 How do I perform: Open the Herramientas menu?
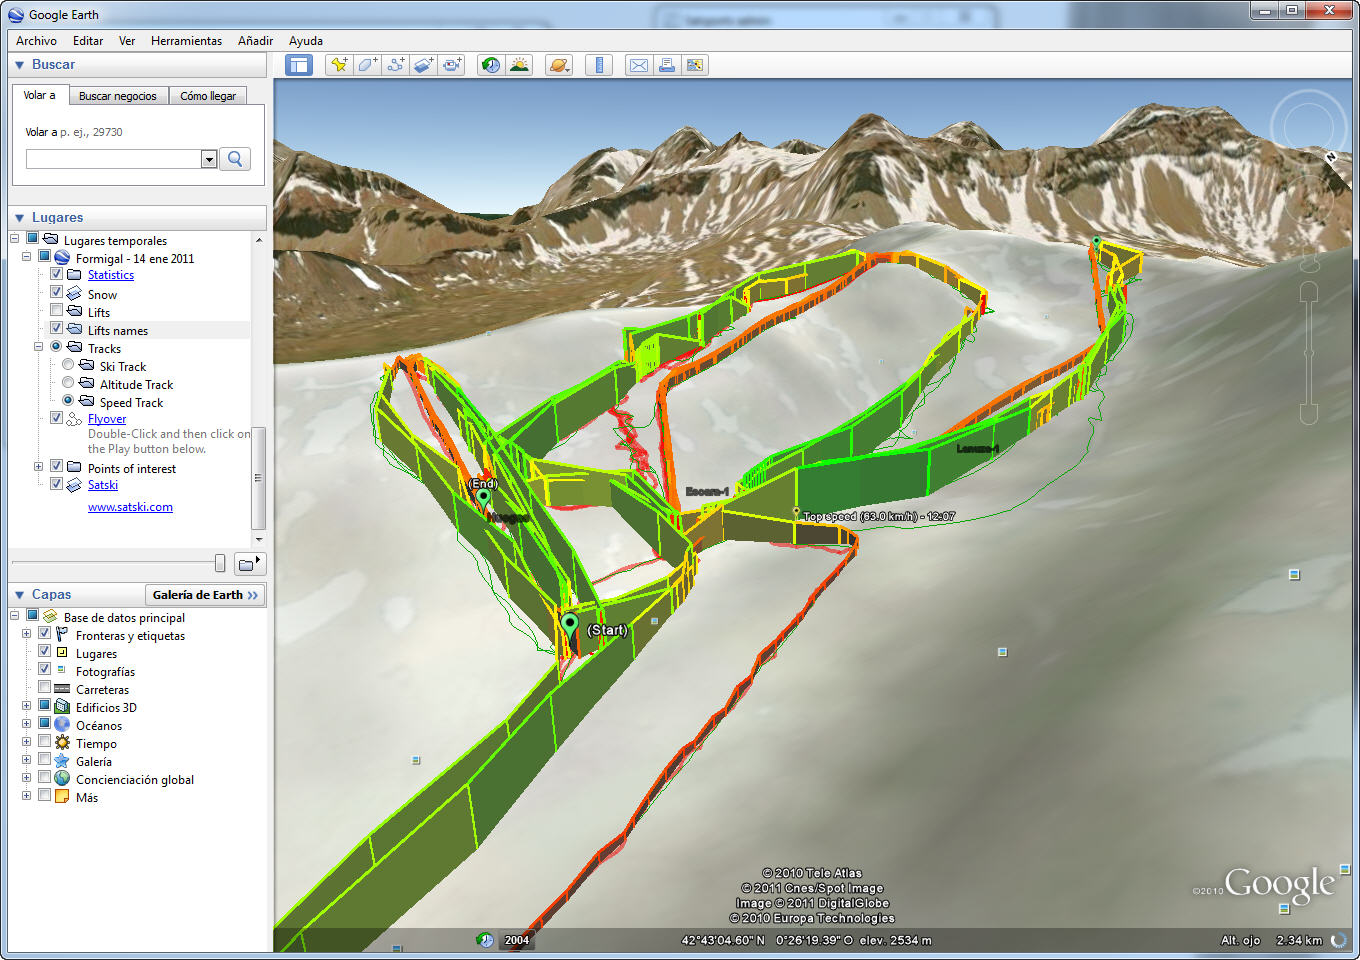coord(186,41)
